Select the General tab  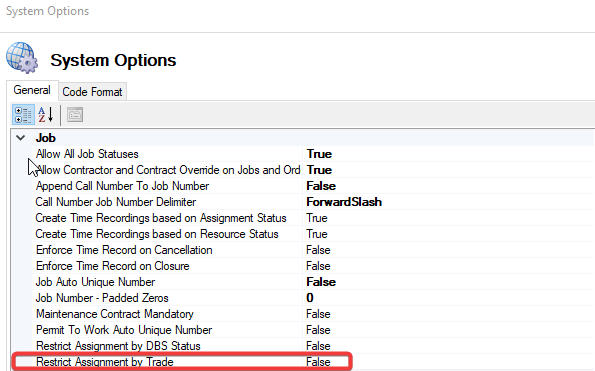(32, 90)
